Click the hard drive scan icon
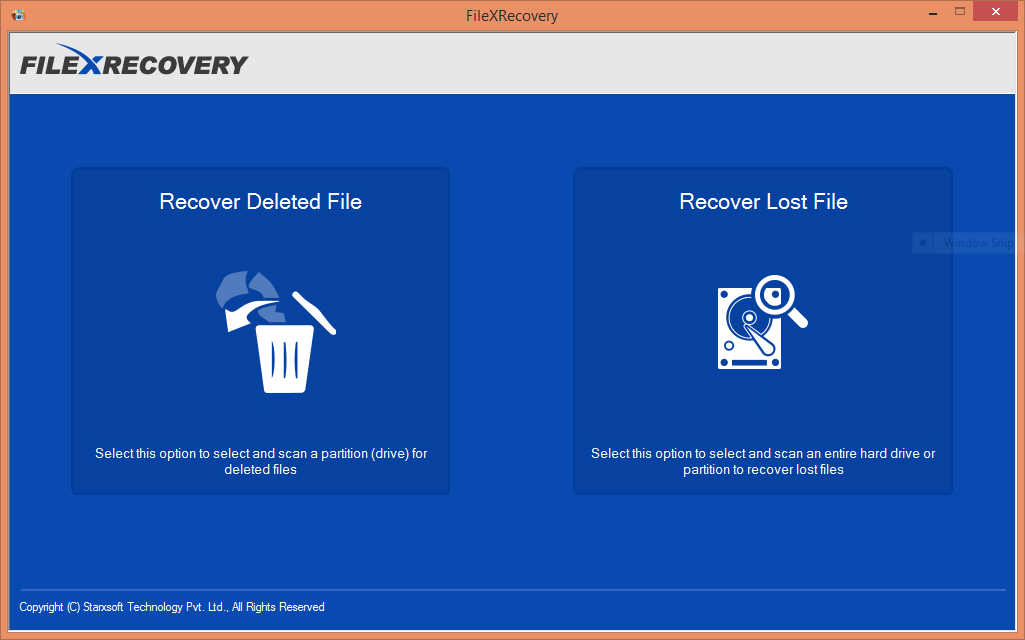The image size is (1025, 640). [747, 329]
